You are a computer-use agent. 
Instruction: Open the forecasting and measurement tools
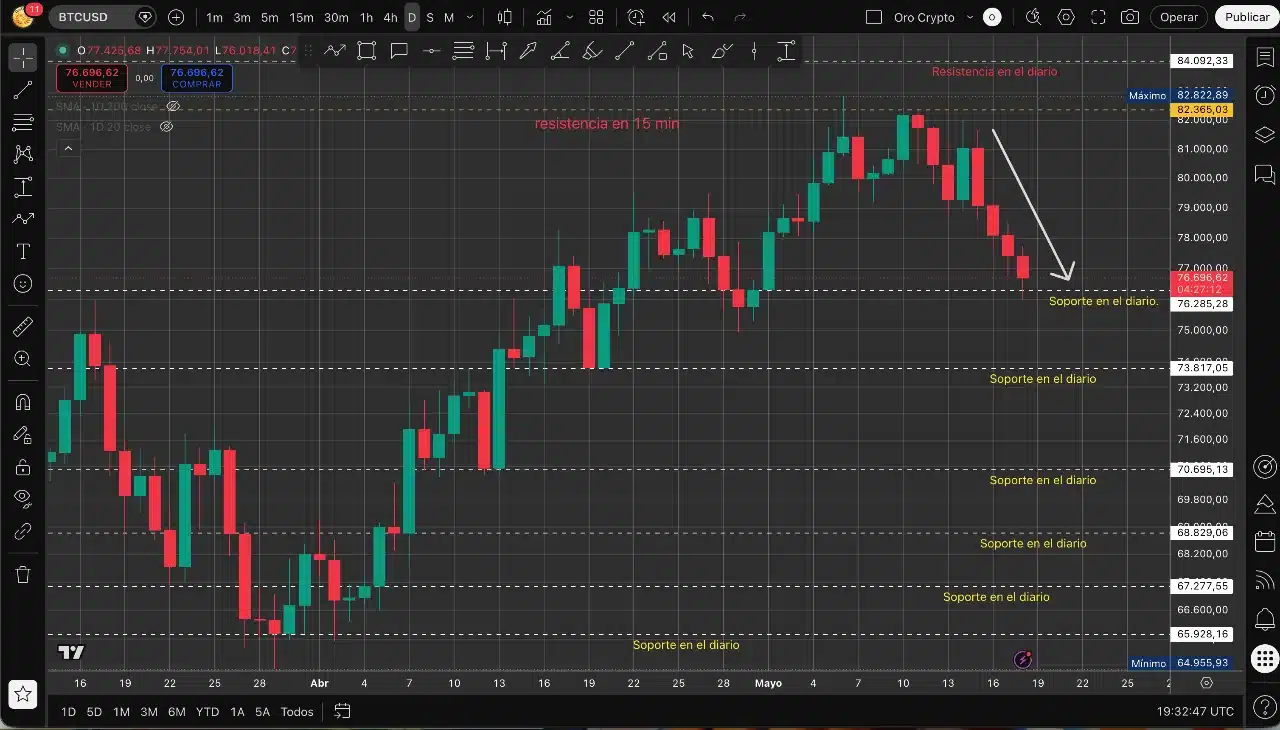pyautogui.click(x=23, y=187)
